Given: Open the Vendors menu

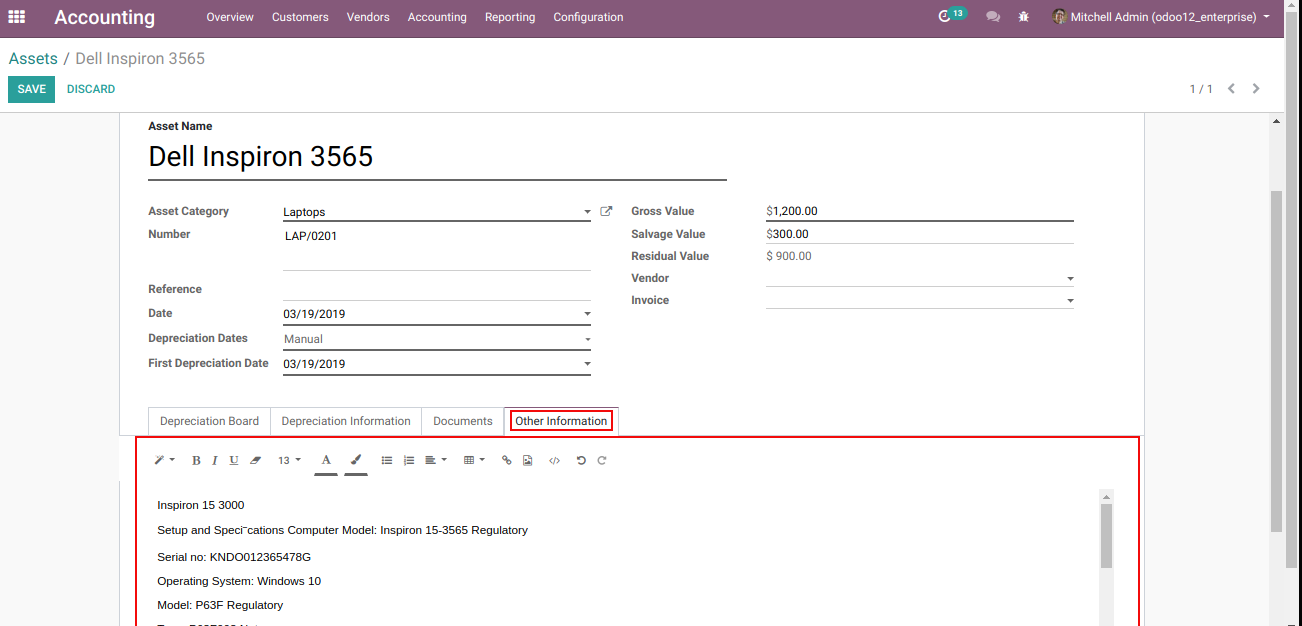Looking at the screenshot, I should 368,17.
